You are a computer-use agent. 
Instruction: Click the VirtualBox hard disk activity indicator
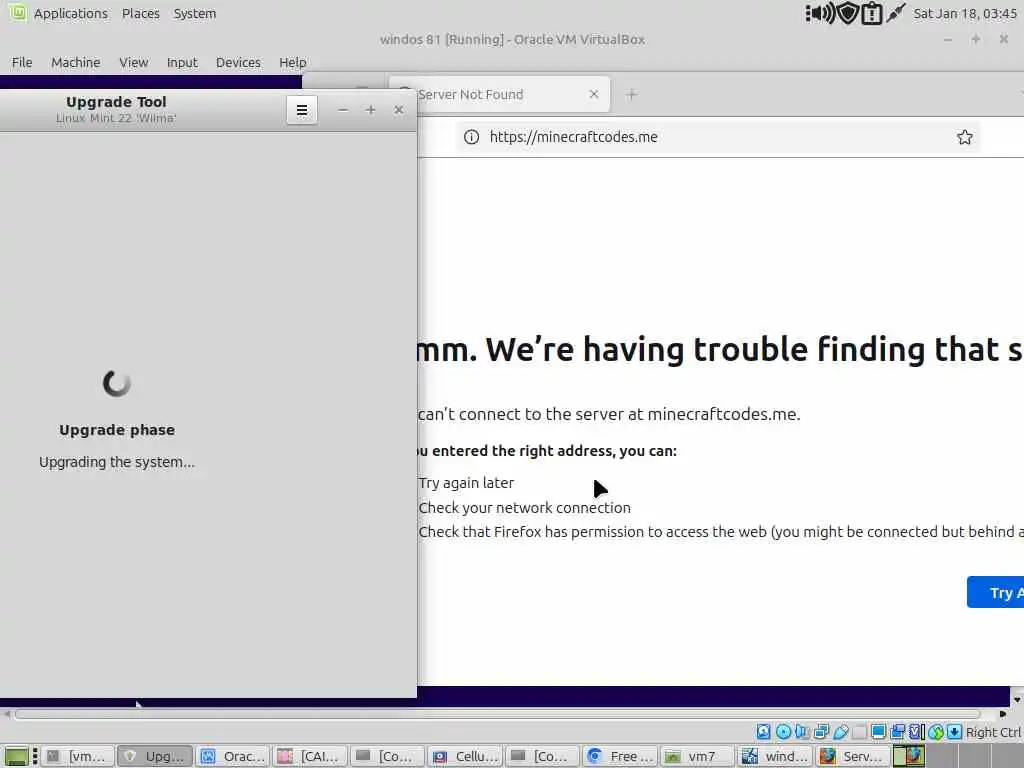tap(763, 732)
